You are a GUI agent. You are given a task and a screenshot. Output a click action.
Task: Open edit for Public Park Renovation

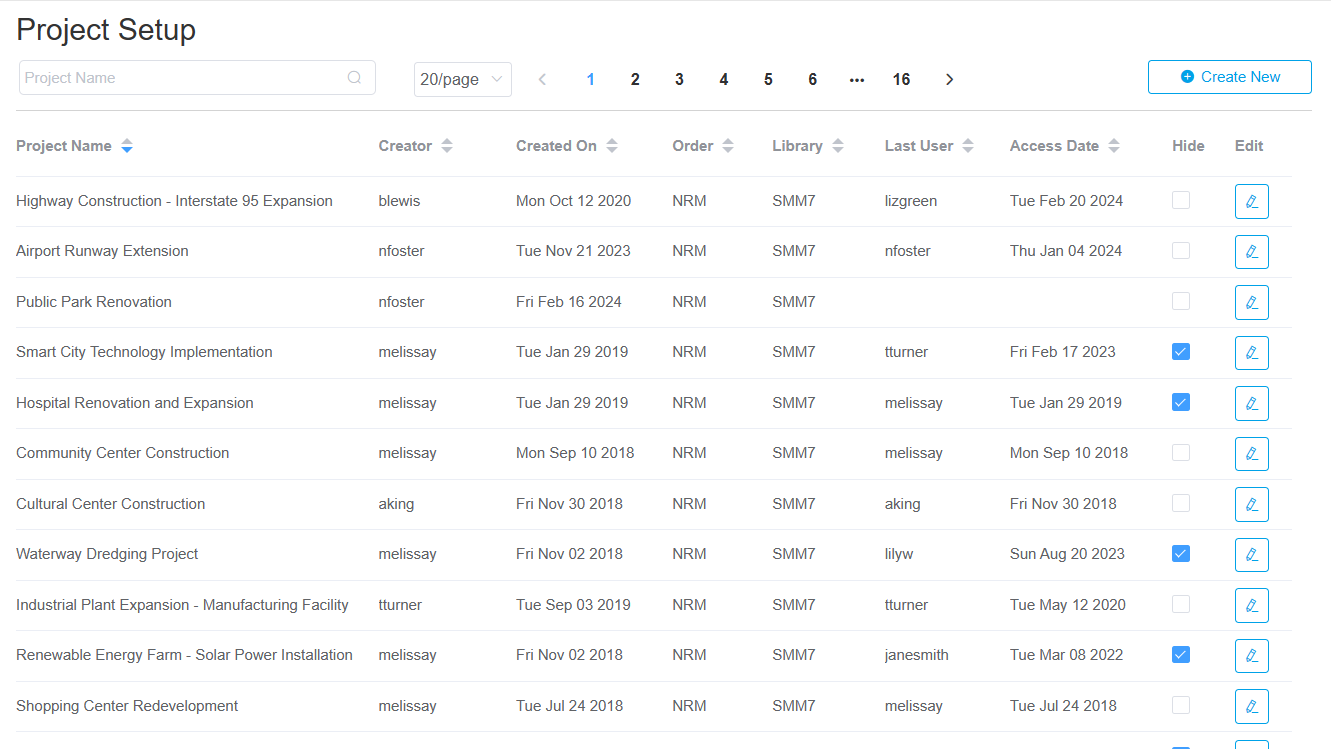1251,302
